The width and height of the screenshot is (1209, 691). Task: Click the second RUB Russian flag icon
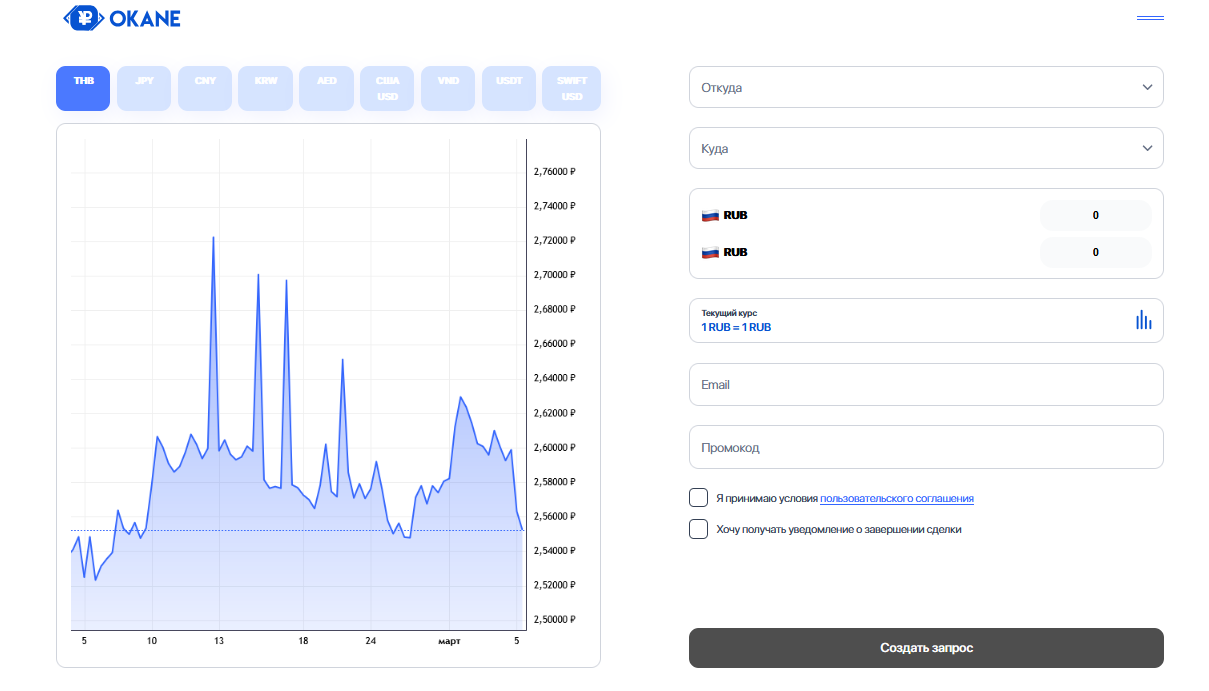710,252
